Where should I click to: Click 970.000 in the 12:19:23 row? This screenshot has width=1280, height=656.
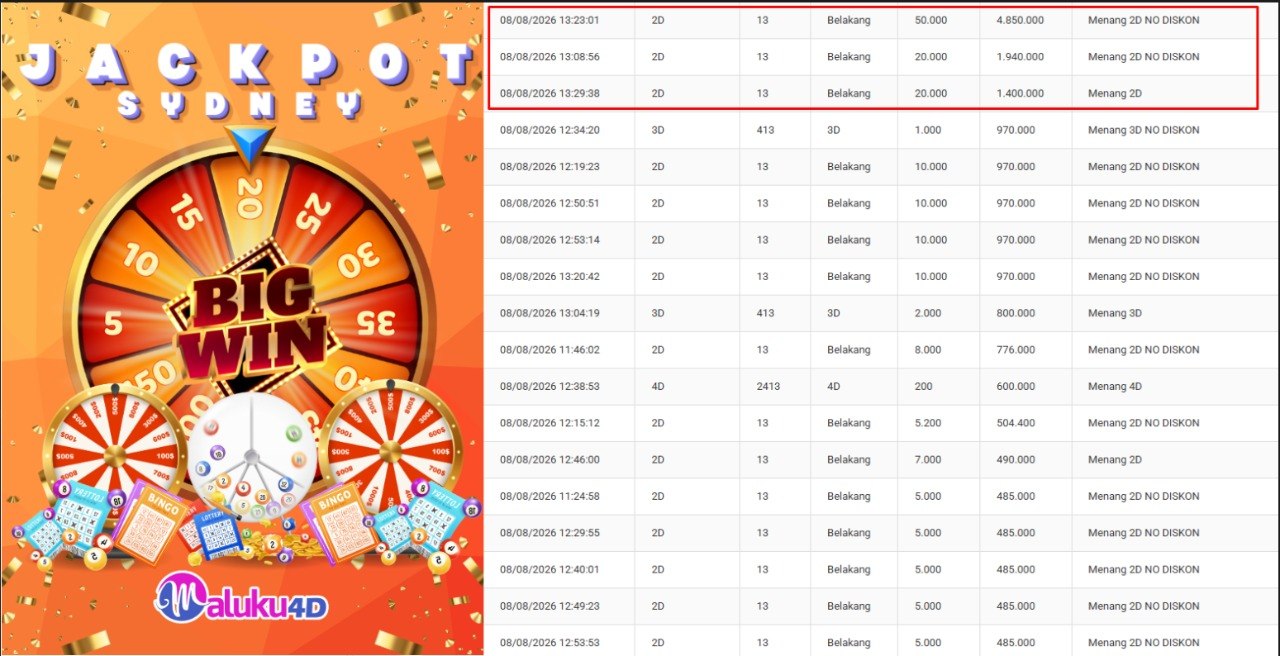tap(1015, 167)
